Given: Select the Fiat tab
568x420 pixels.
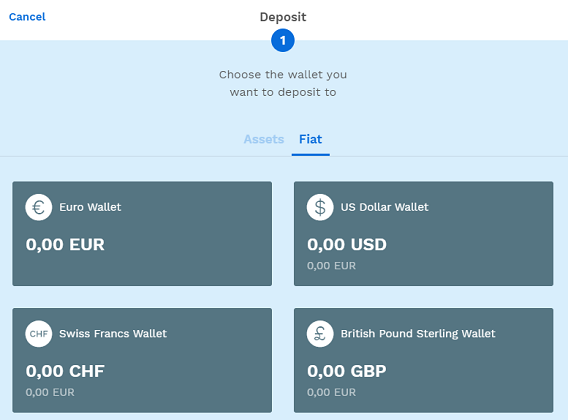Looking at the screenshot, I should (310, 139).
